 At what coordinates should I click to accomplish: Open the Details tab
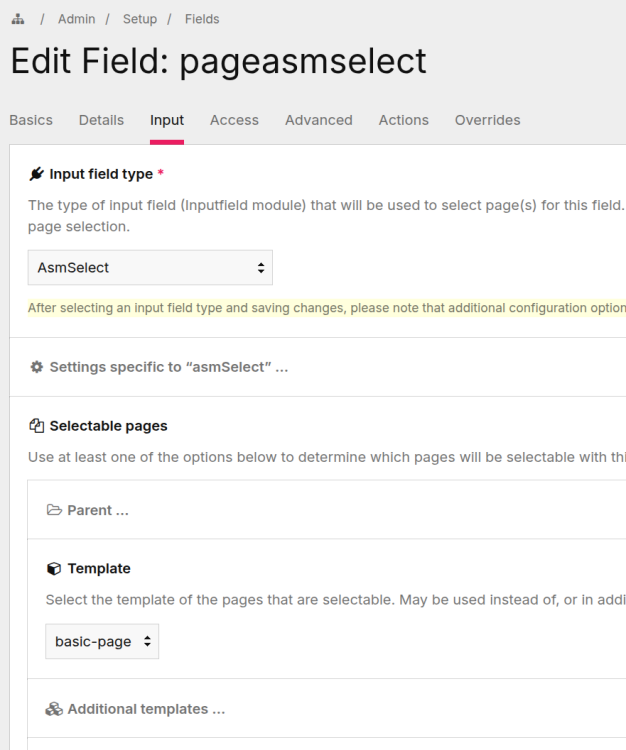pos(101,120)
